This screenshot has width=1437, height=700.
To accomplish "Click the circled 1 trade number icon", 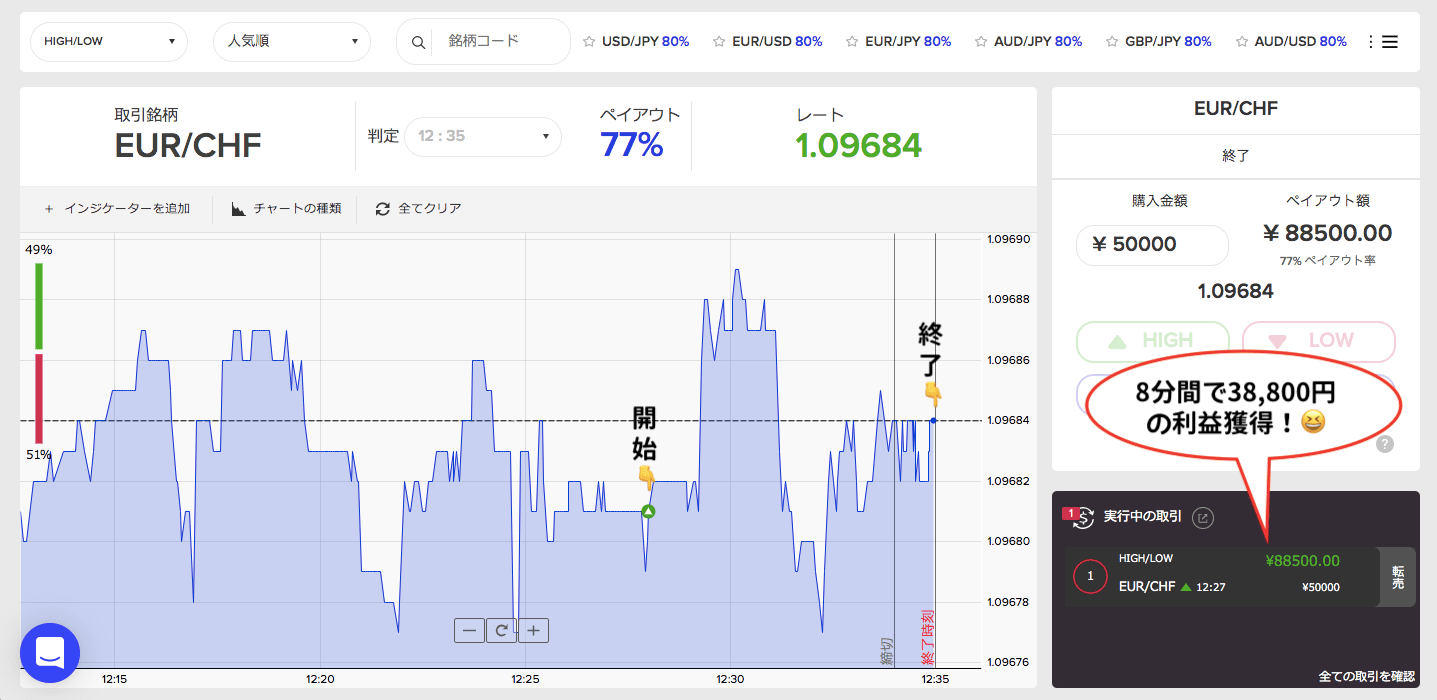I will click(x=1090, y=576).
